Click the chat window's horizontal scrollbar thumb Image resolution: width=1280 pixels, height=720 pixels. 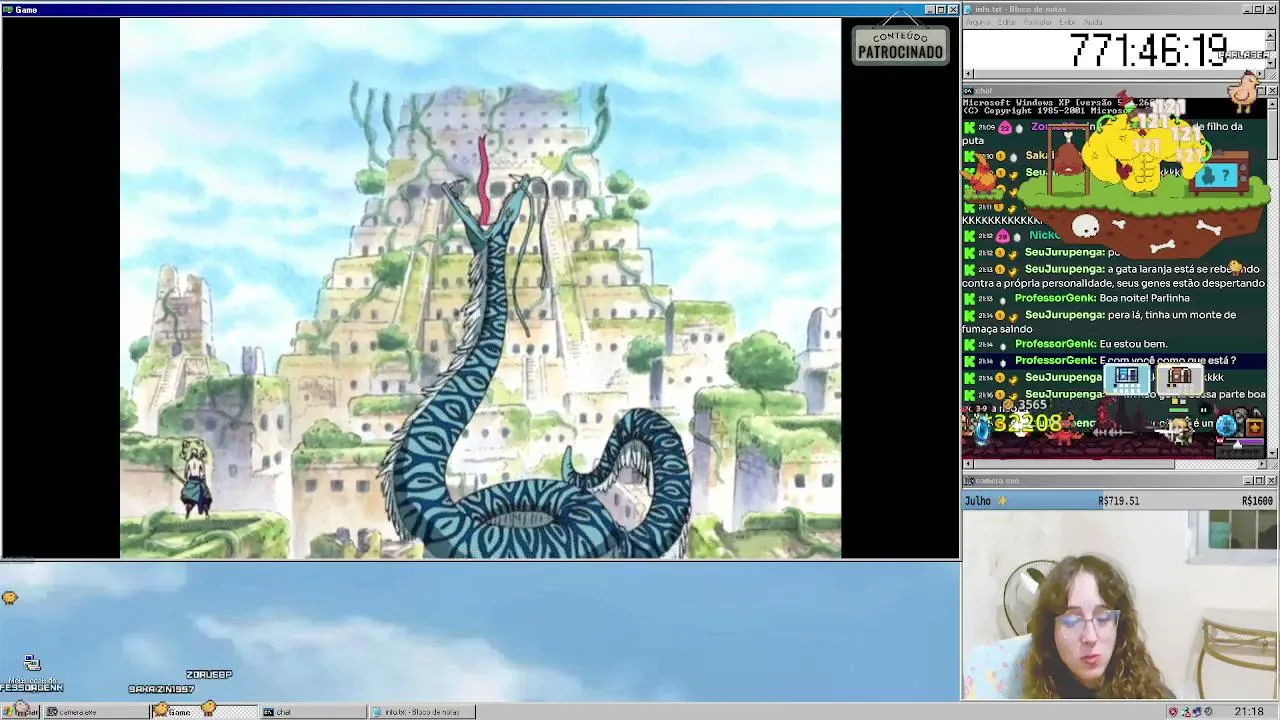pyautogui.click(x=1075, y=464)
